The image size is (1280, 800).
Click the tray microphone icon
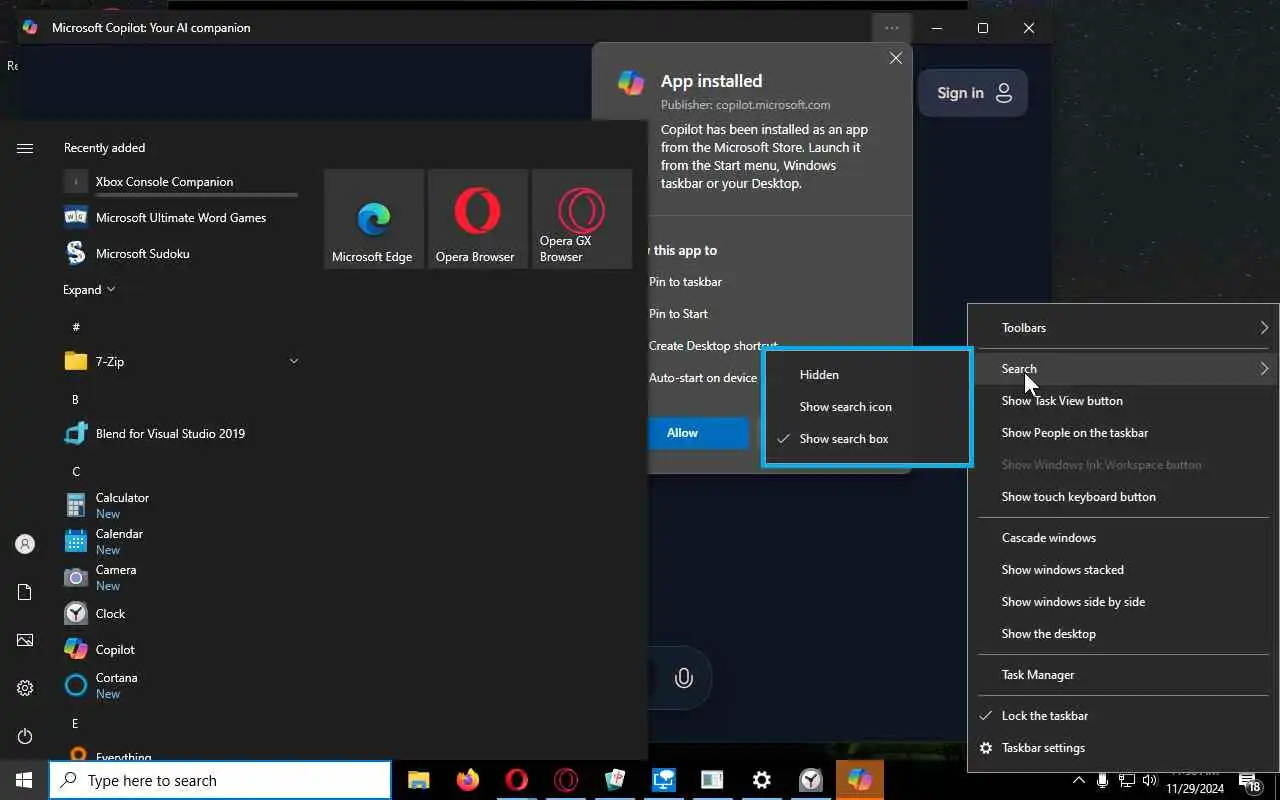point(1102,780)
